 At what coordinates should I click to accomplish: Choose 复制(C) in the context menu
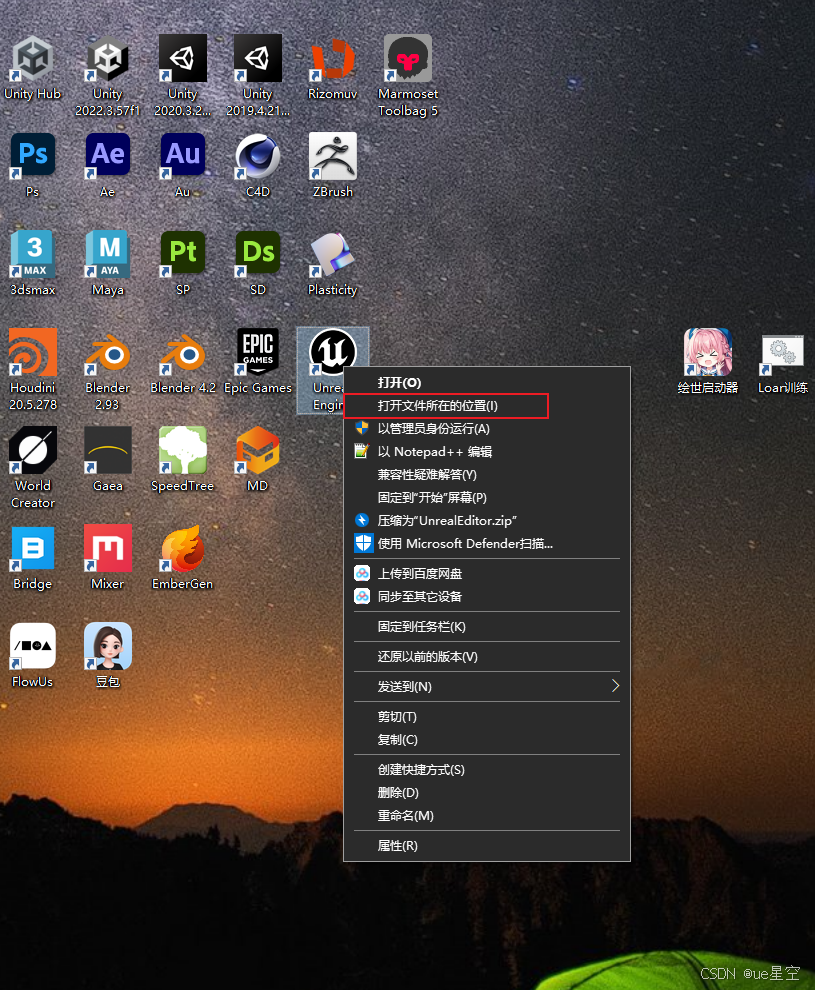click(487, 739)
